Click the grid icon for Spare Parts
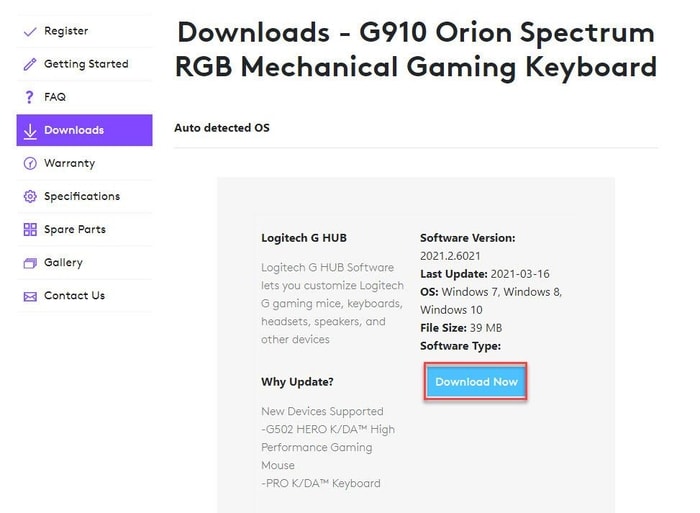 pyautogui.click(x=30, y=229)
